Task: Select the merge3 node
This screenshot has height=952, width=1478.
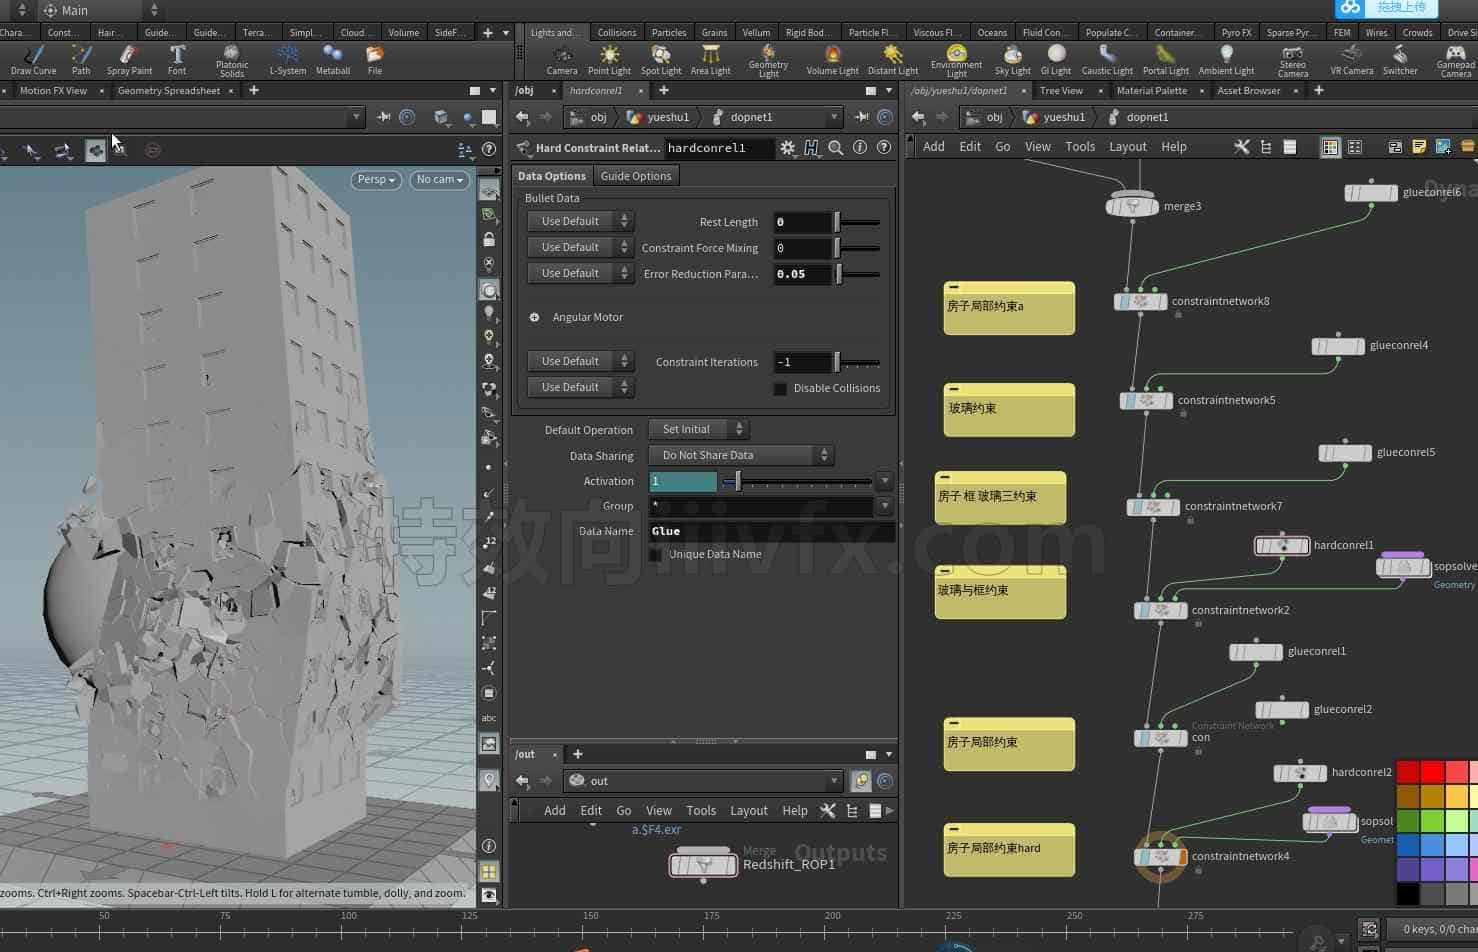Action: [1132, 206]
